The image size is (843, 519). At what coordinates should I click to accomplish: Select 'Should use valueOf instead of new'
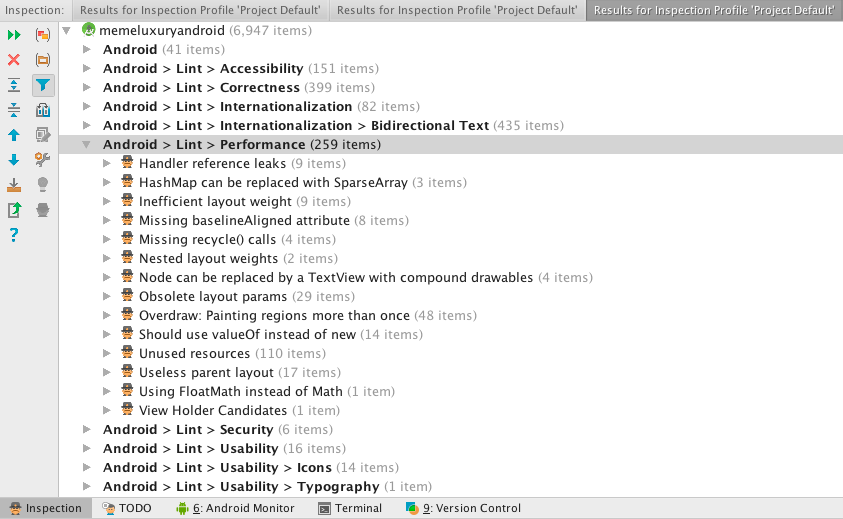tap(247, 334)
